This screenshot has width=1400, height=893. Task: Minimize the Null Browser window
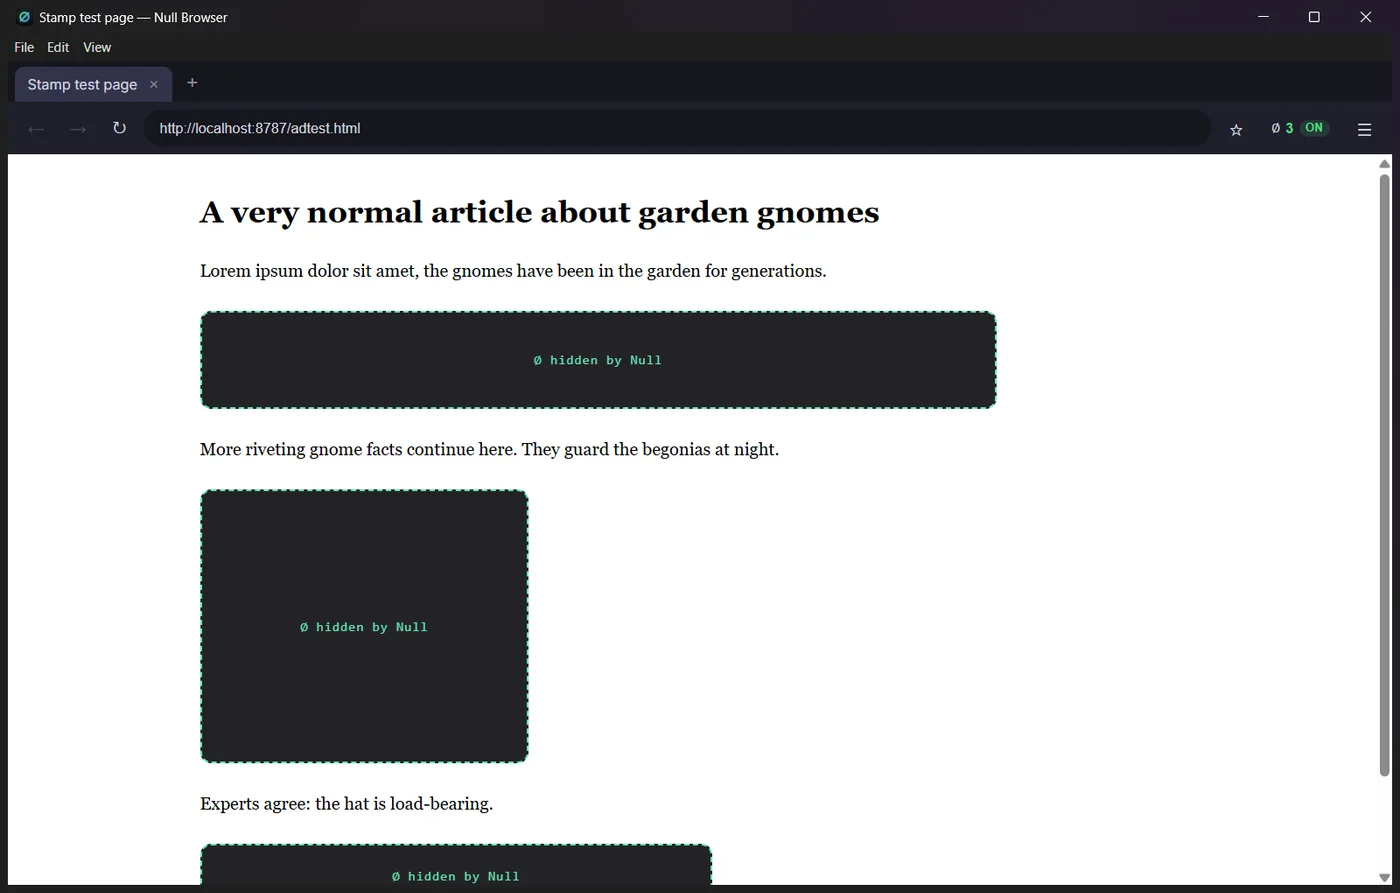click(x=1263, y=17)
